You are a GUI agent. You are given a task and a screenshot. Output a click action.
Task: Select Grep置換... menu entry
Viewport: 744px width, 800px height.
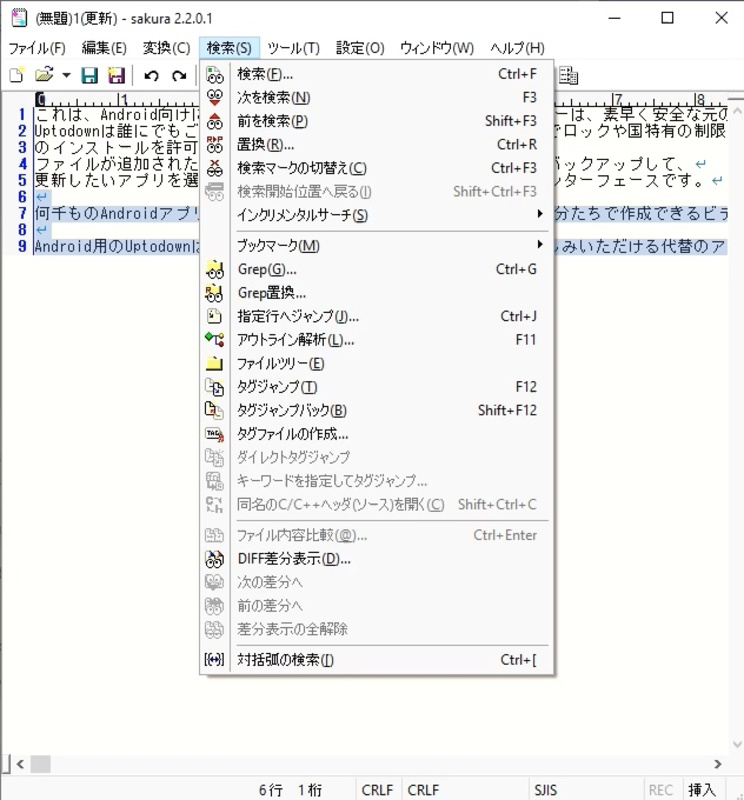pos(377,293)
